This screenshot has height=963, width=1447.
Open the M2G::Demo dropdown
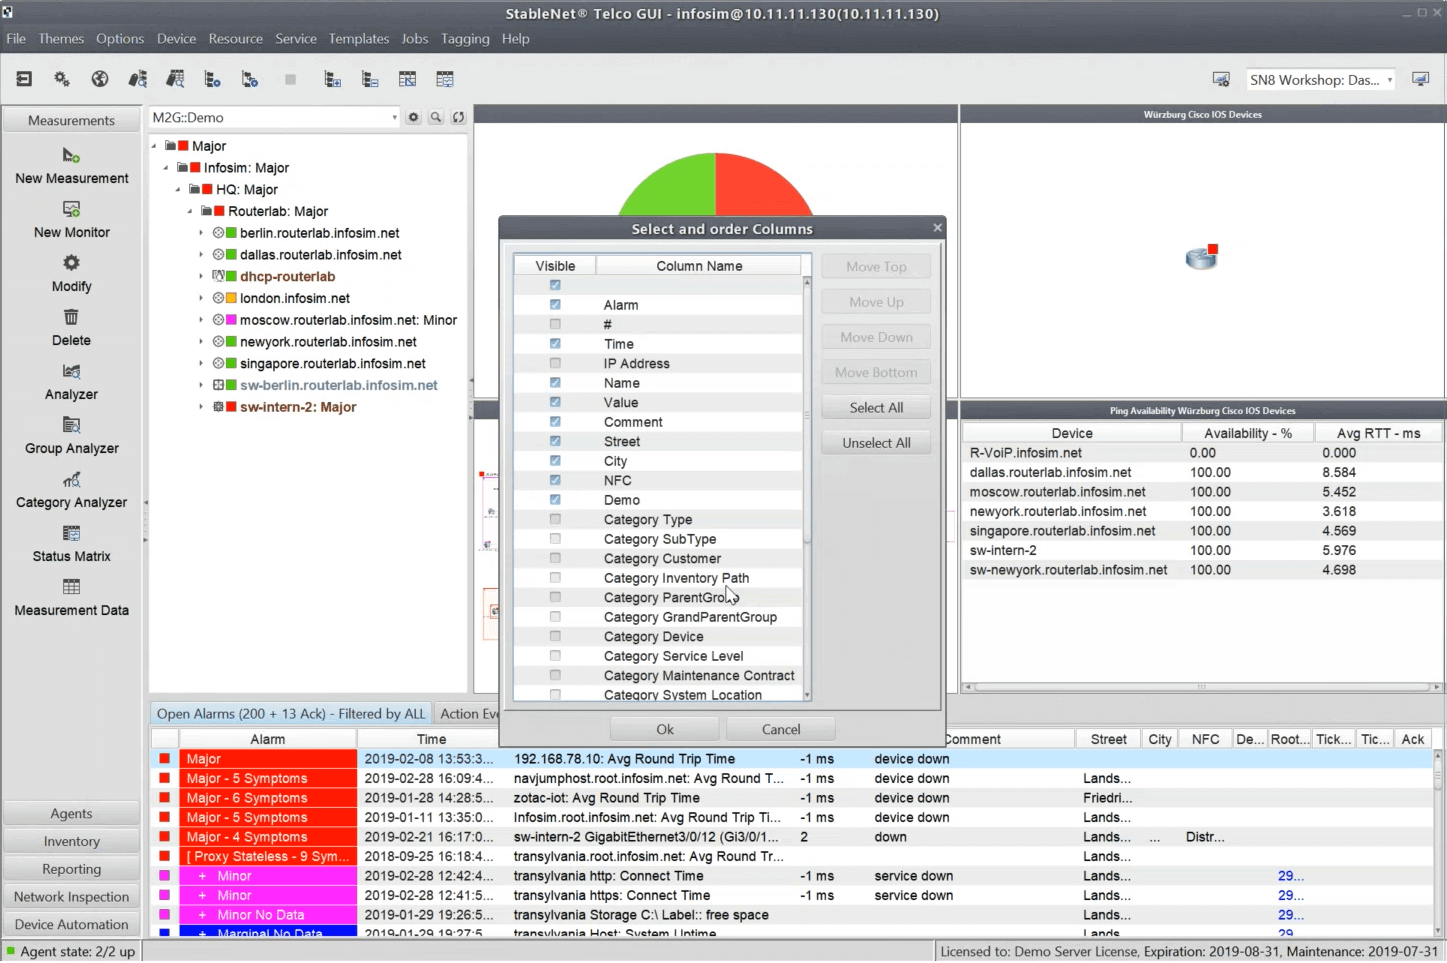(x=394, y=118)
